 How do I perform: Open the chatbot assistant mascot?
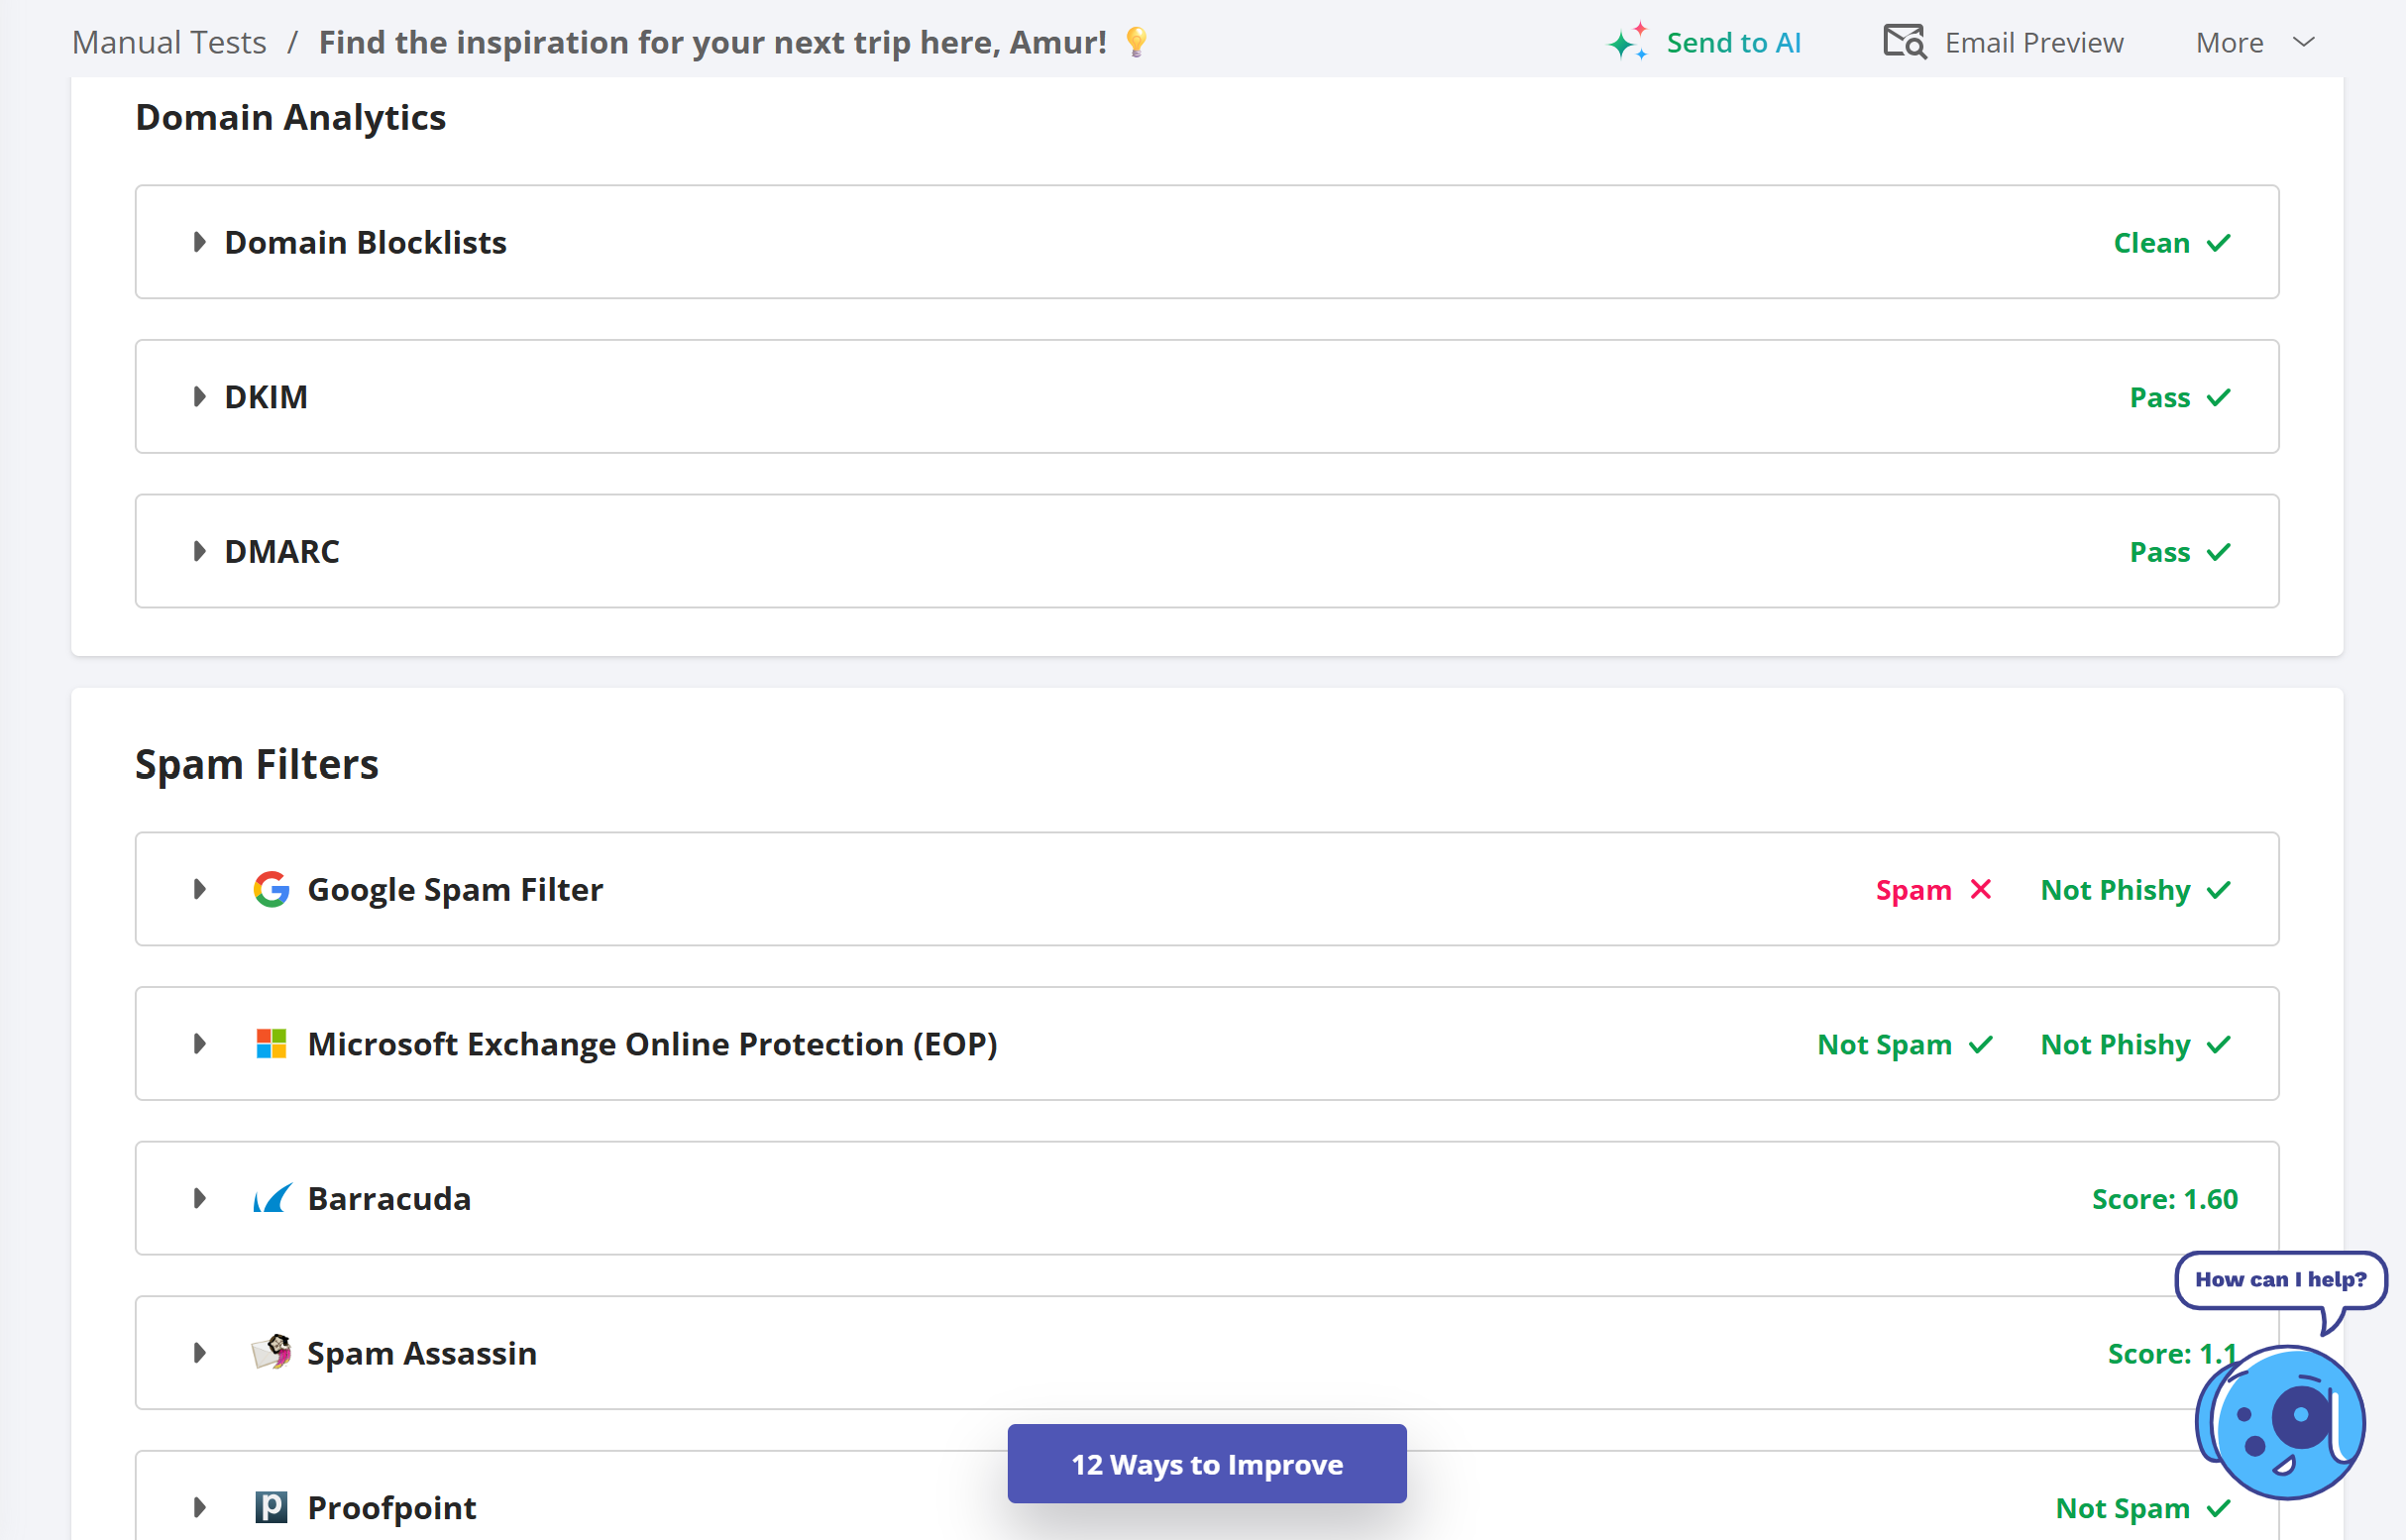coord(2281,1421)
